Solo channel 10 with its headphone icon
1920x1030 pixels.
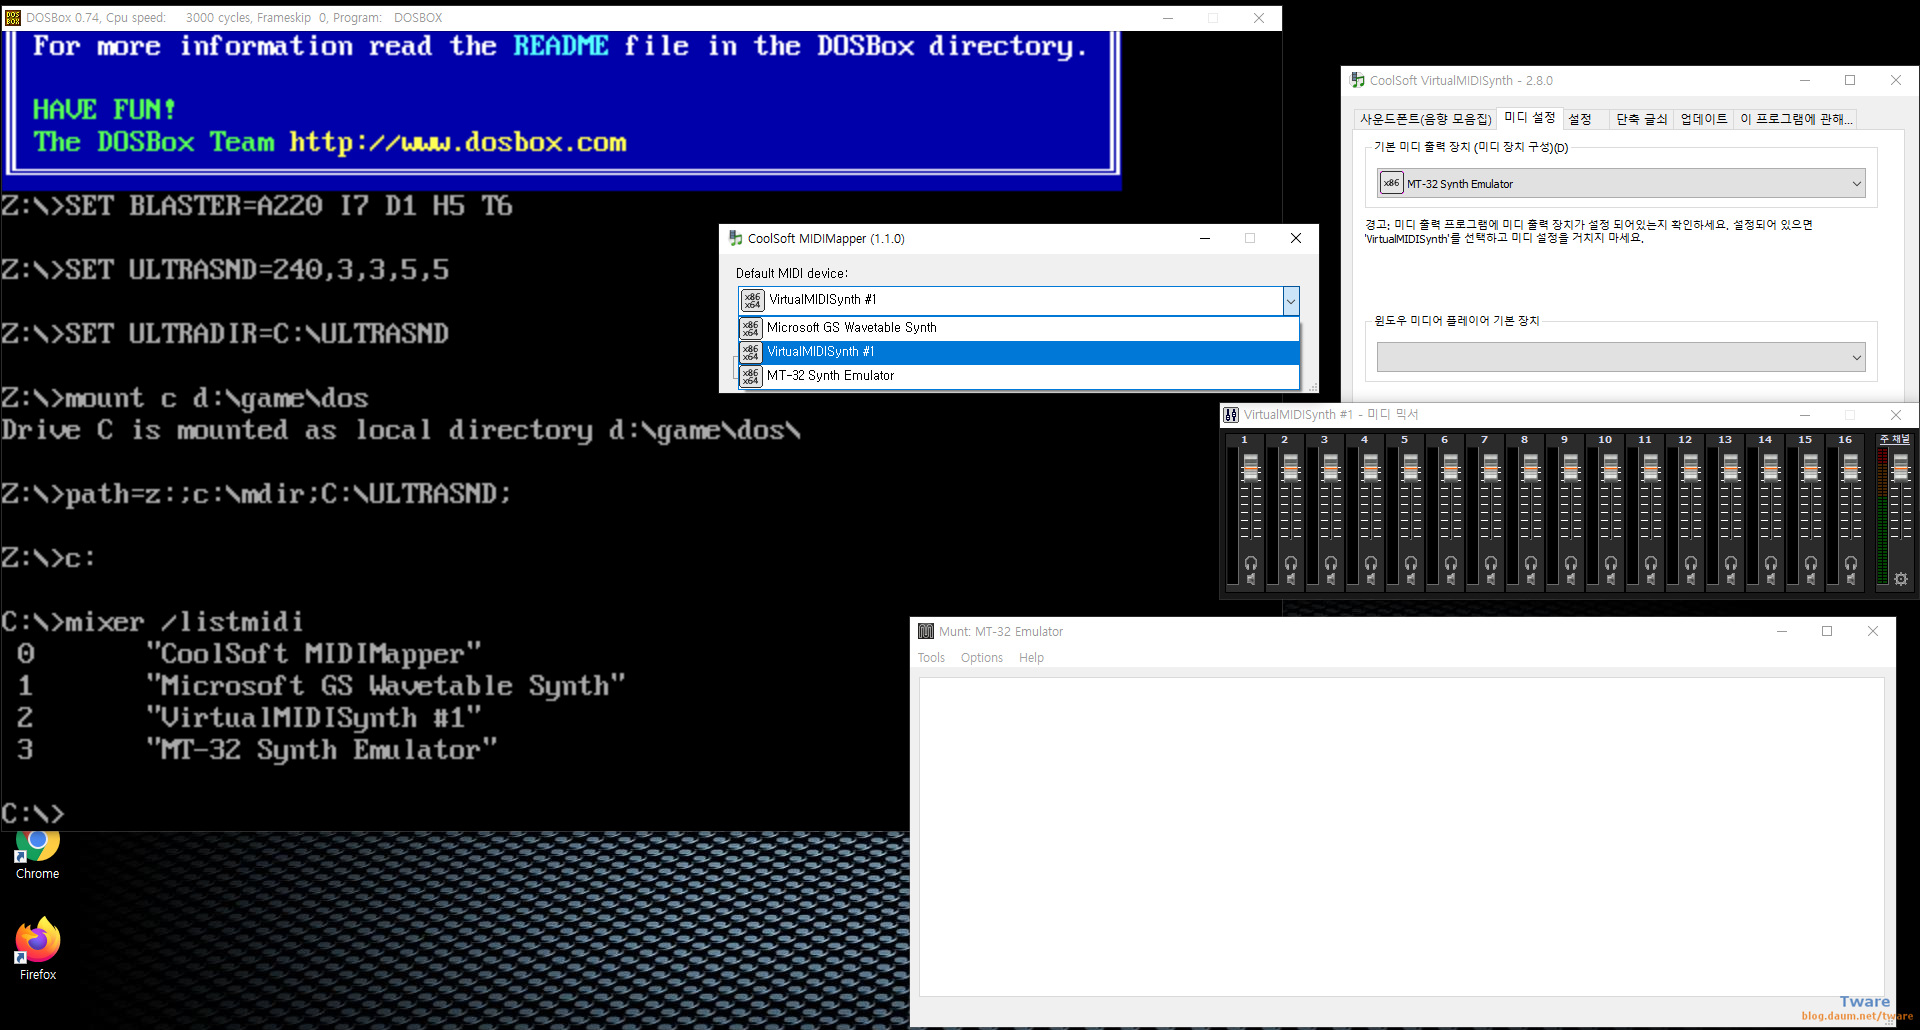(x=1611, y=563)
